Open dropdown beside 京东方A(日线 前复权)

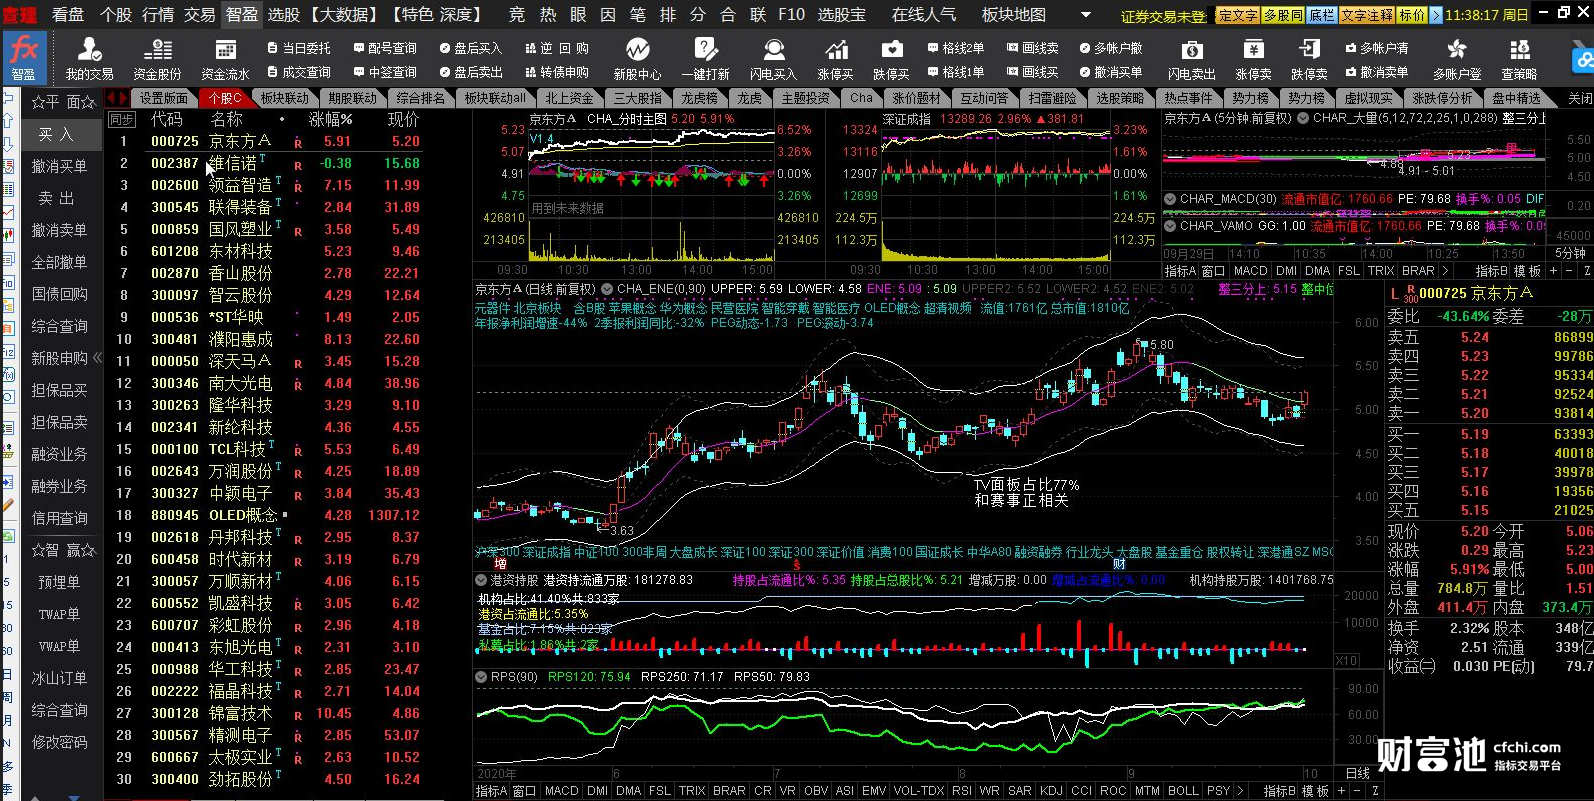[x=607, y=289]
